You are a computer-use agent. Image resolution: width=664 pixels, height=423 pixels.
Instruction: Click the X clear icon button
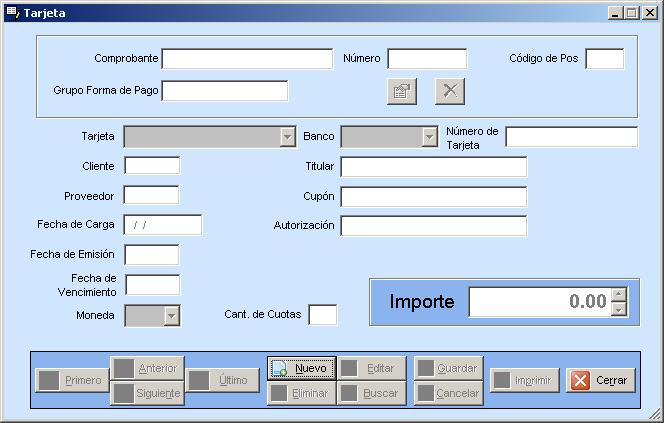[450, 91]
